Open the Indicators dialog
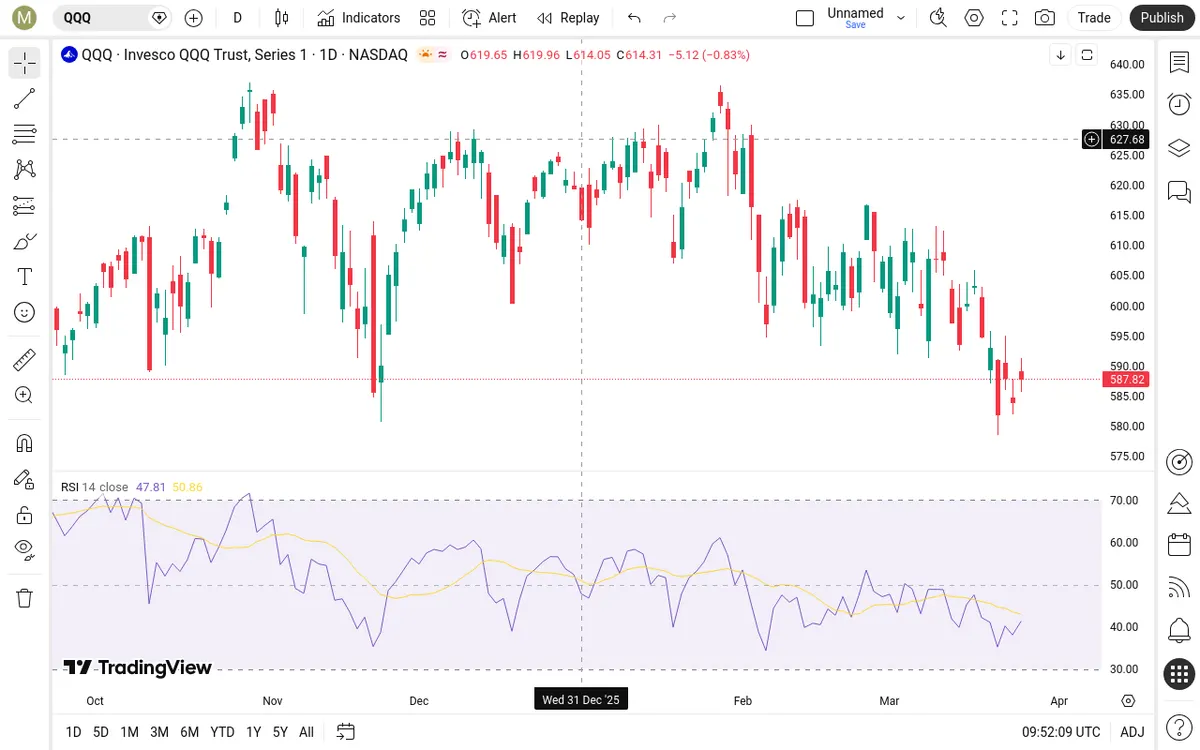This screenshot has height=750, width=1200. (x=358, y=18)
